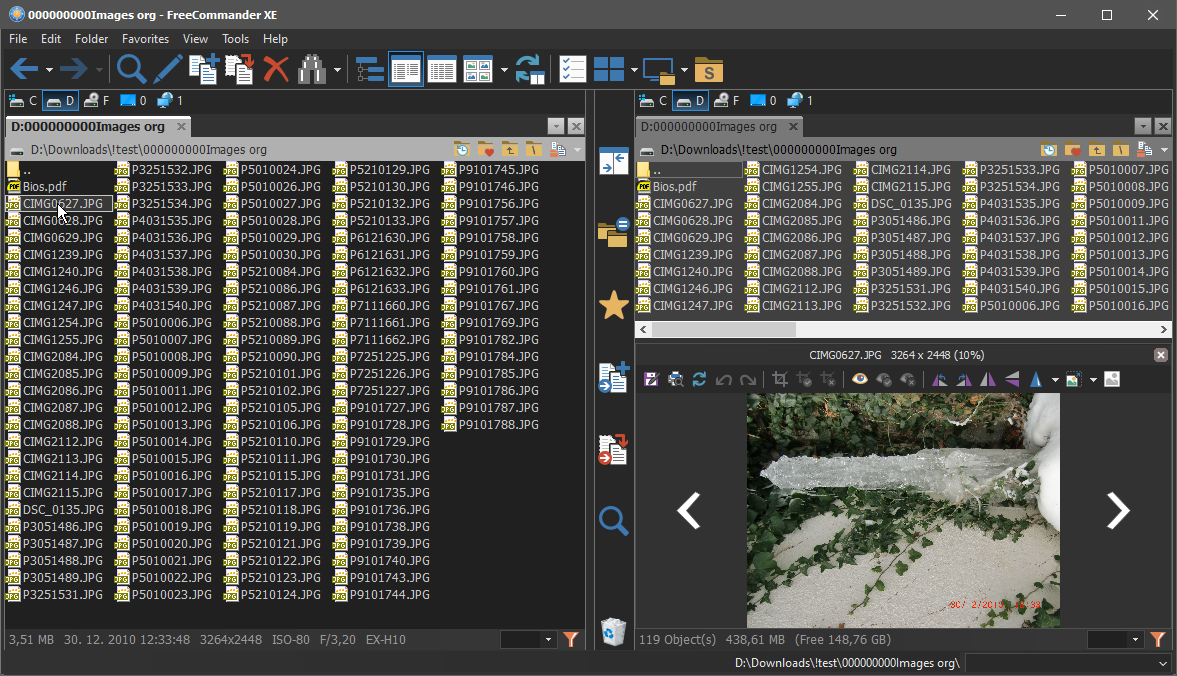
Task: Click the Synchronize folders icon
Action: (530, 69)
